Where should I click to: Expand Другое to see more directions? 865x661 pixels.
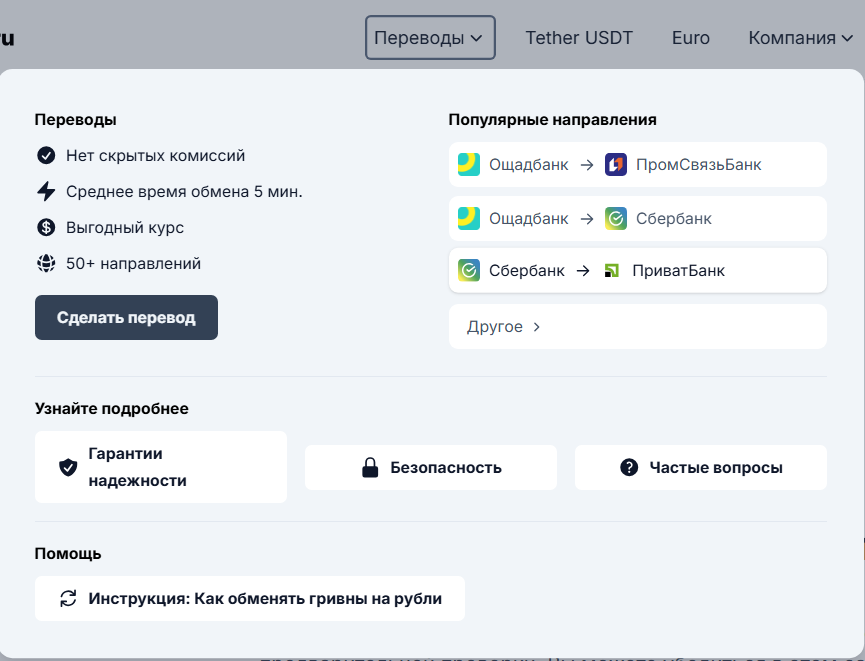pos(503,327)
